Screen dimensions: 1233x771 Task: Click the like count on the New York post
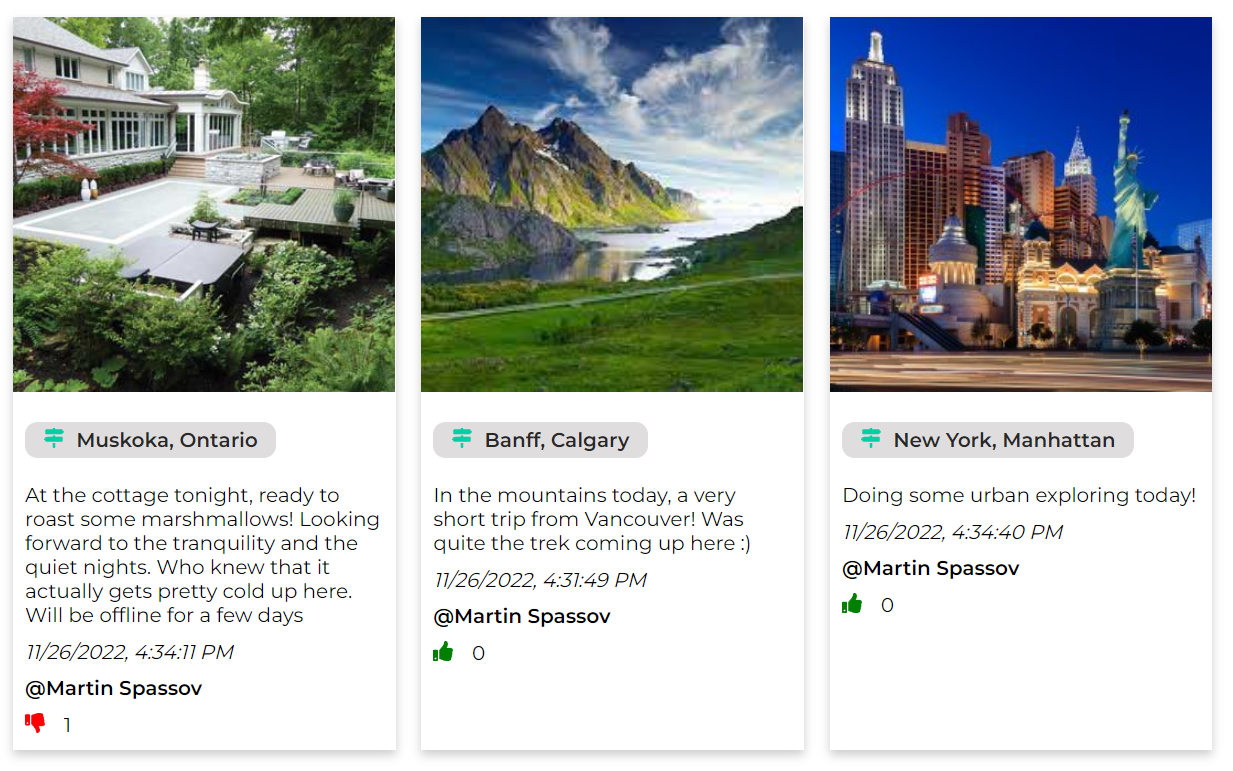coord(887,604)
